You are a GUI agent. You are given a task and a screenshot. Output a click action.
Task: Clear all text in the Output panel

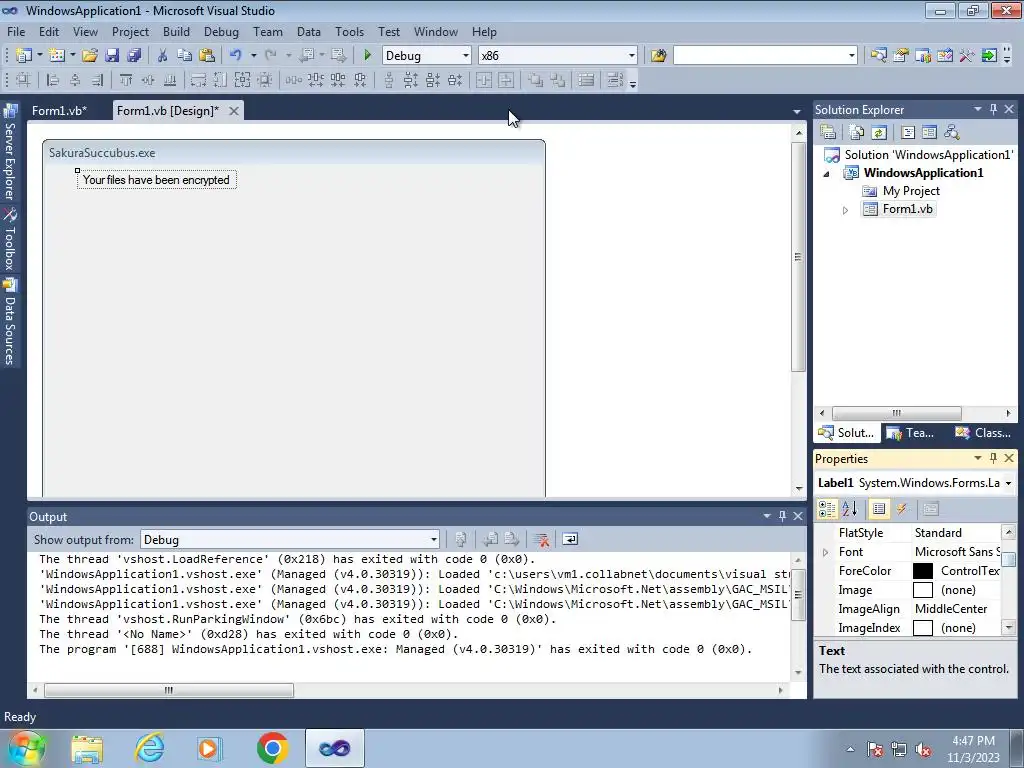[x=541, y=539]
